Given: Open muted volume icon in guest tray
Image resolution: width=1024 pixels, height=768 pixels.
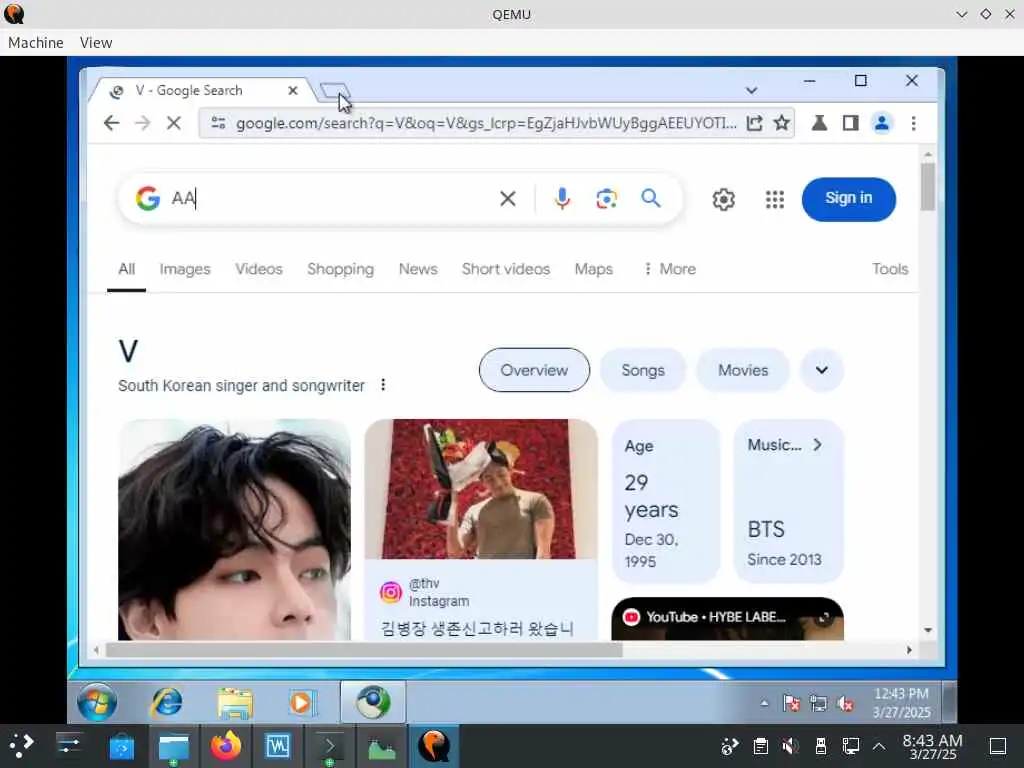Looking at the screenshot, I should tap(846, 703).
